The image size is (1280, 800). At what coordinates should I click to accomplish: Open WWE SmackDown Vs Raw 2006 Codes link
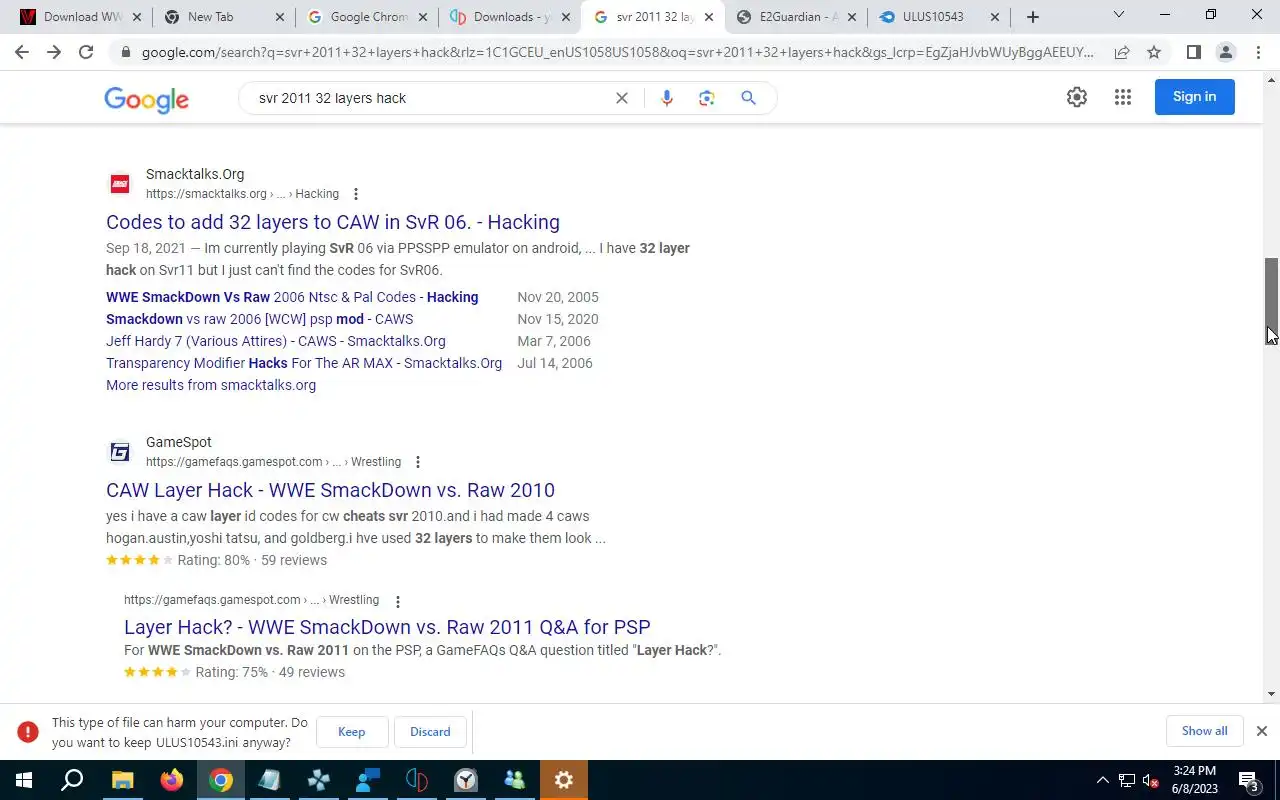tap(292, 297)
